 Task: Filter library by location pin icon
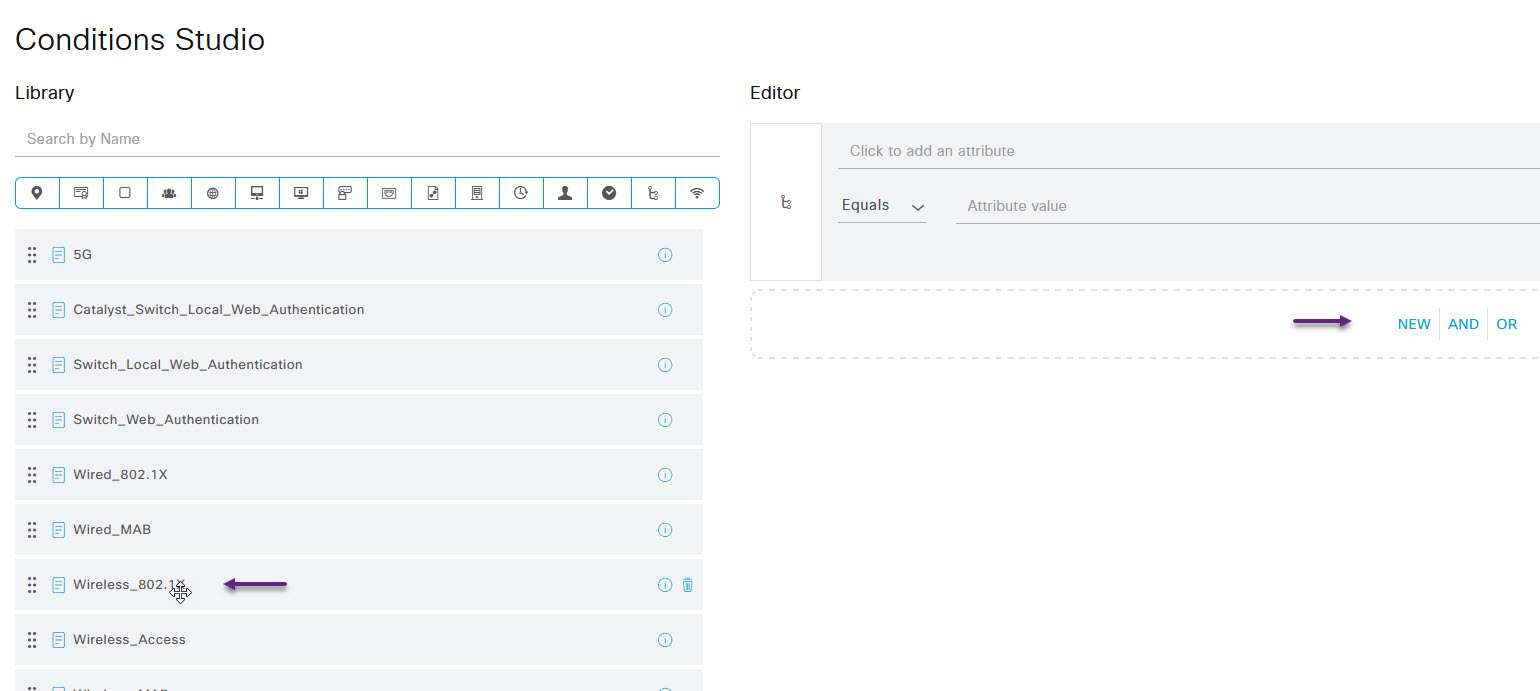(x=37, y=193)
